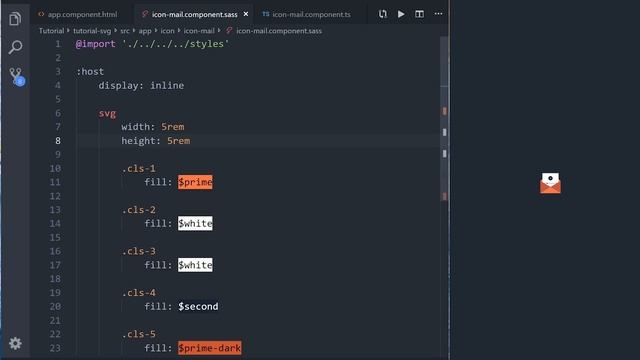Close the icon-mail.component.sass tab
640x360 pixels.
point(246,14)
